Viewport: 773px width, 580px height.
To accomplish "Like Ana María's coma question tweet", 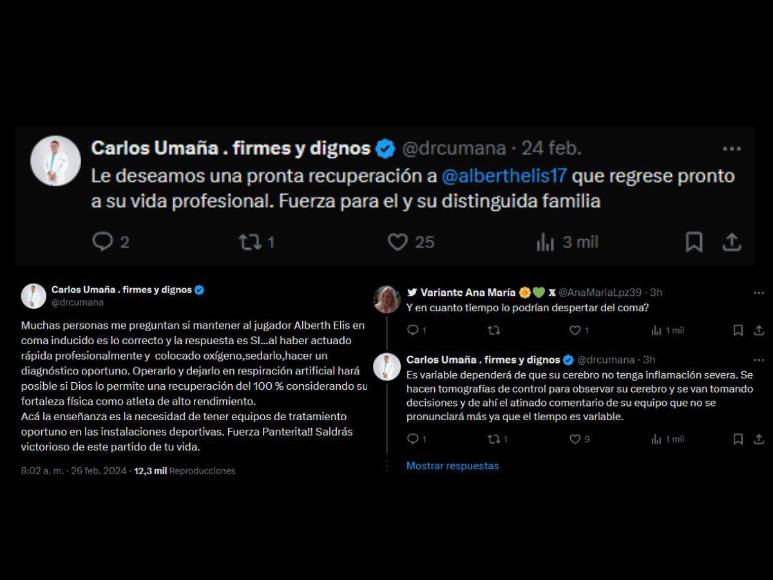I will 575,330.
